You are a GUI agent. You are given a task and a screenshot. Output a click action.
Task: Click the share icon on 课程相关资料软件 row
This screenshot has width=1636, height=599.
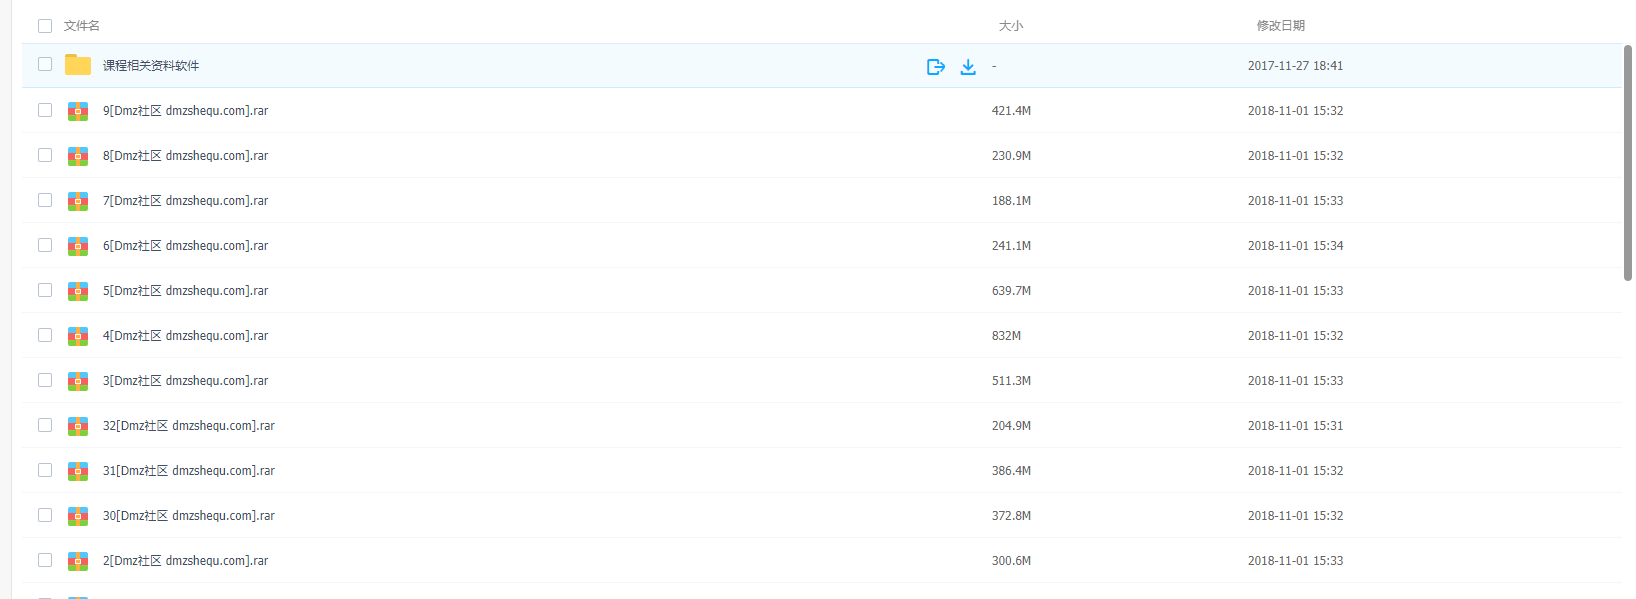pos(936,67)
